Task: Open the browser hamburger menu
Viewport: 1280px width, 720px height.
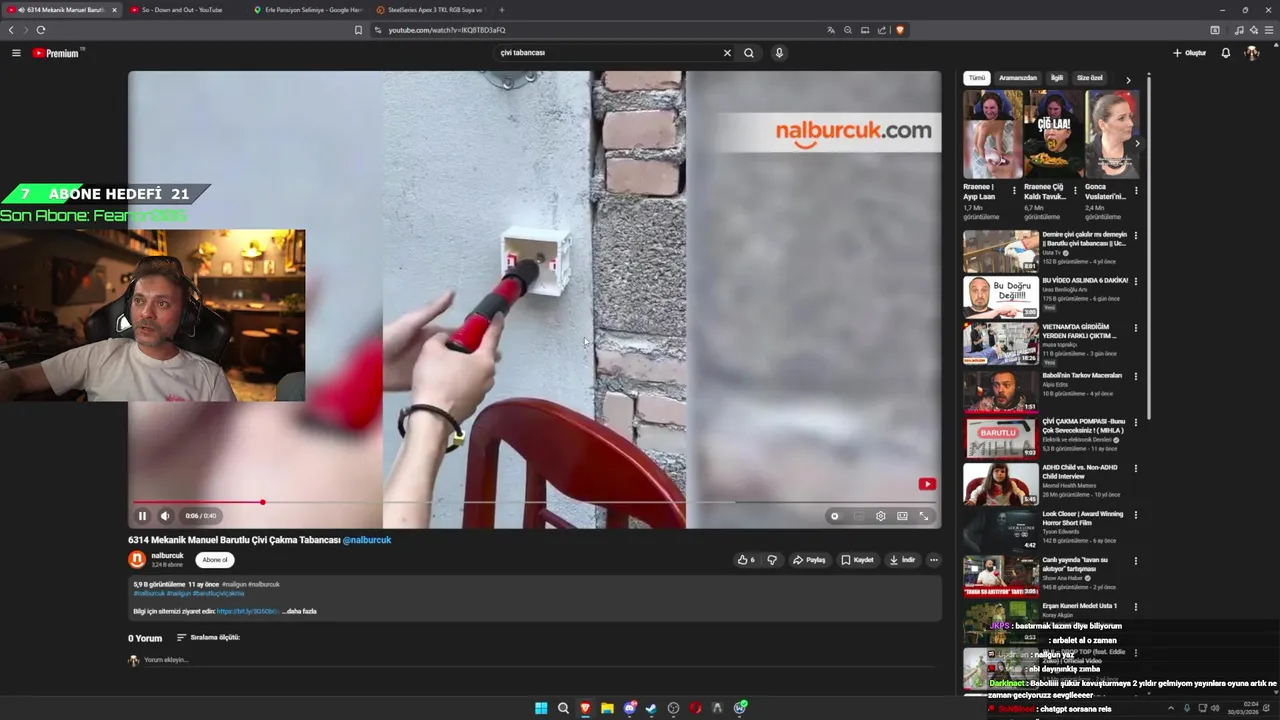Action: click(x=1269, y=30)
